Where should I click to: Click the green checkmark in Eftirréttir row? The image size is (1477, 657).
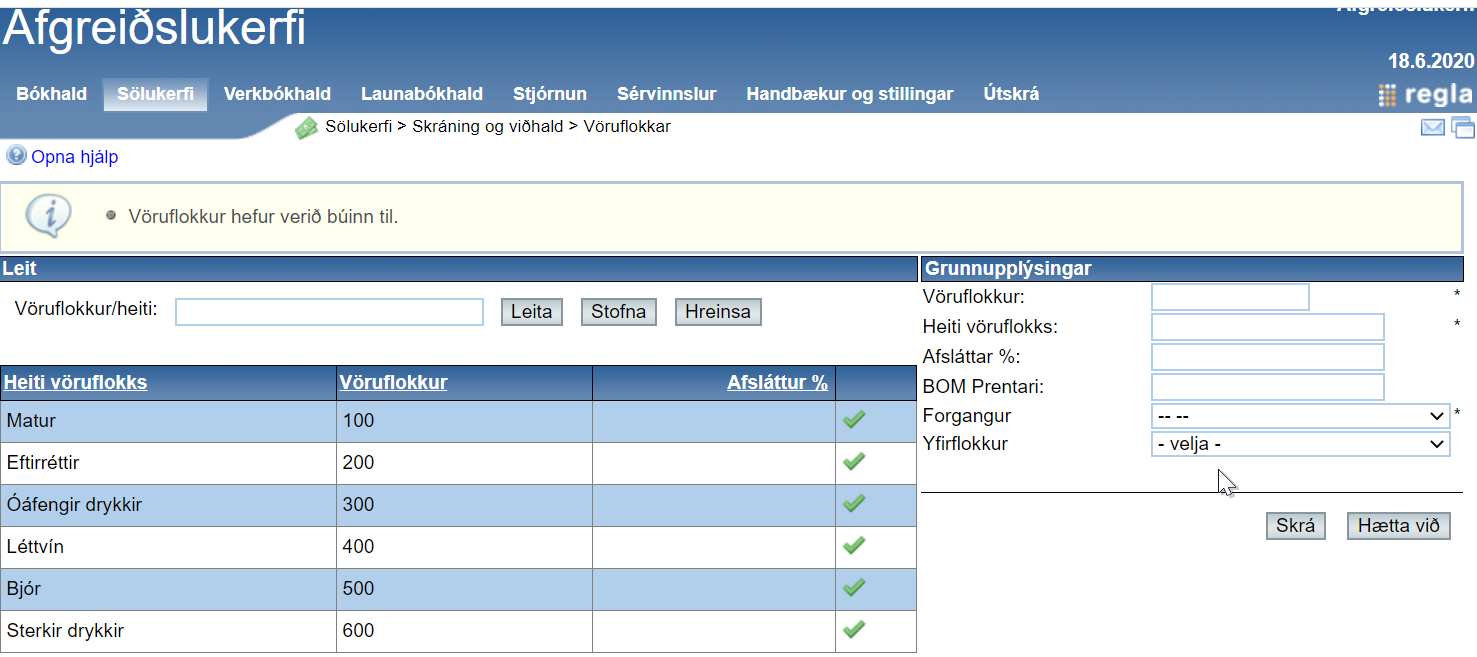(854, 462)
